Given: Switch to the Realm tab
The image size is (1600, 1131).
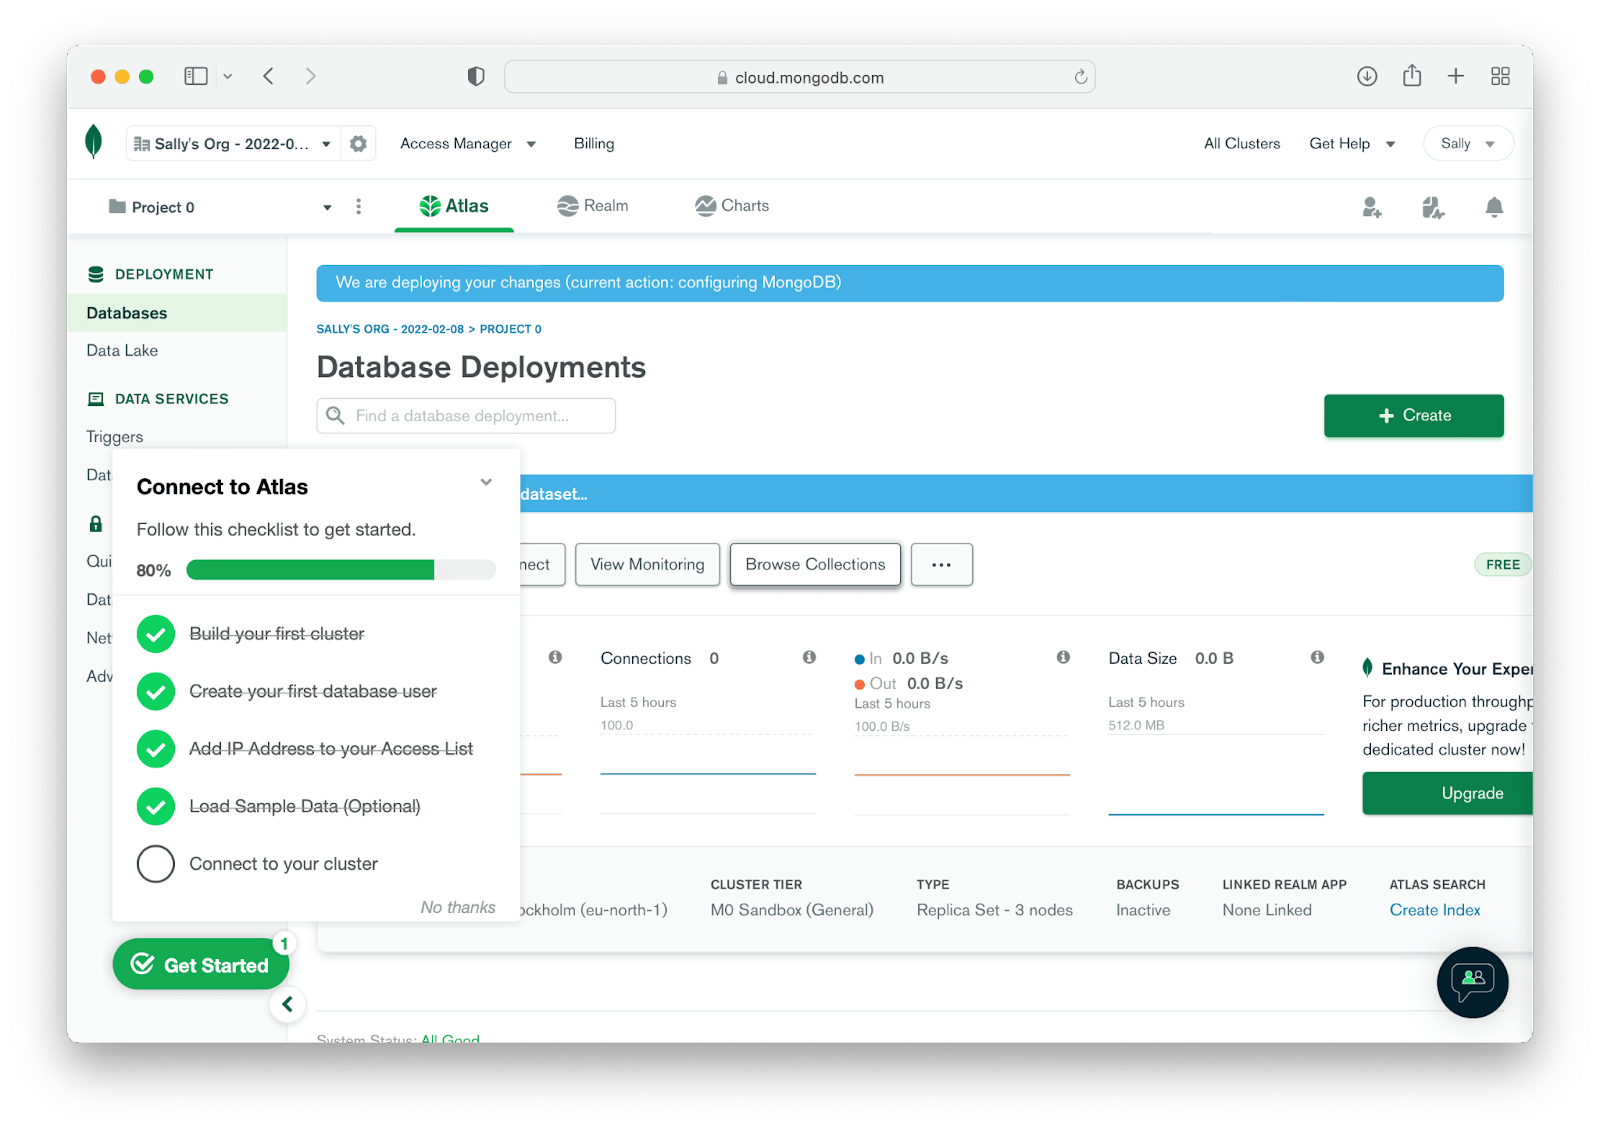Looking at the screenshot, I should (593, 206).
